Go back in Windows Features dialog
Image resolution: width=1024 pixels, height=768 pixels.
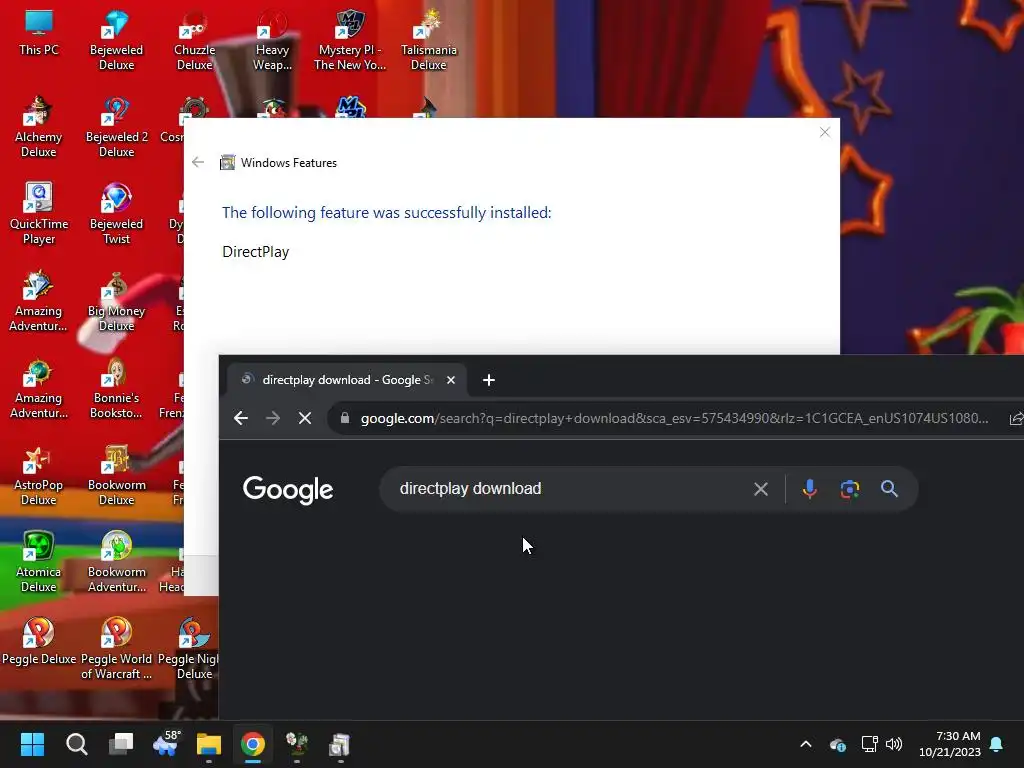198,163
